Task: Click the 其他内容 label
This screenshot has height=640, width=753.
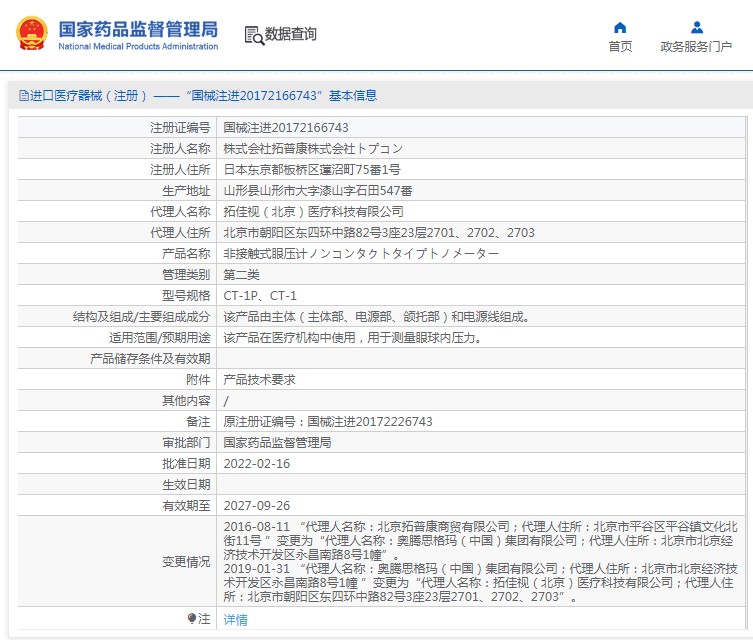Action: 186,401
